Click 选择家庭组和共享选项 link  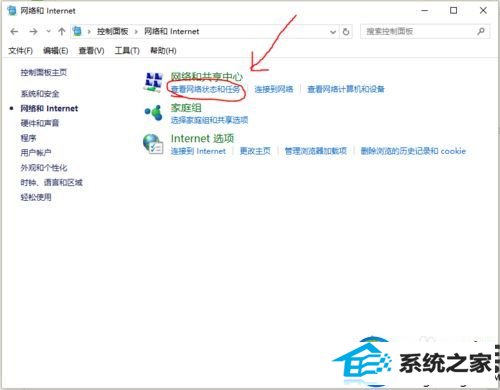[209, 120]
